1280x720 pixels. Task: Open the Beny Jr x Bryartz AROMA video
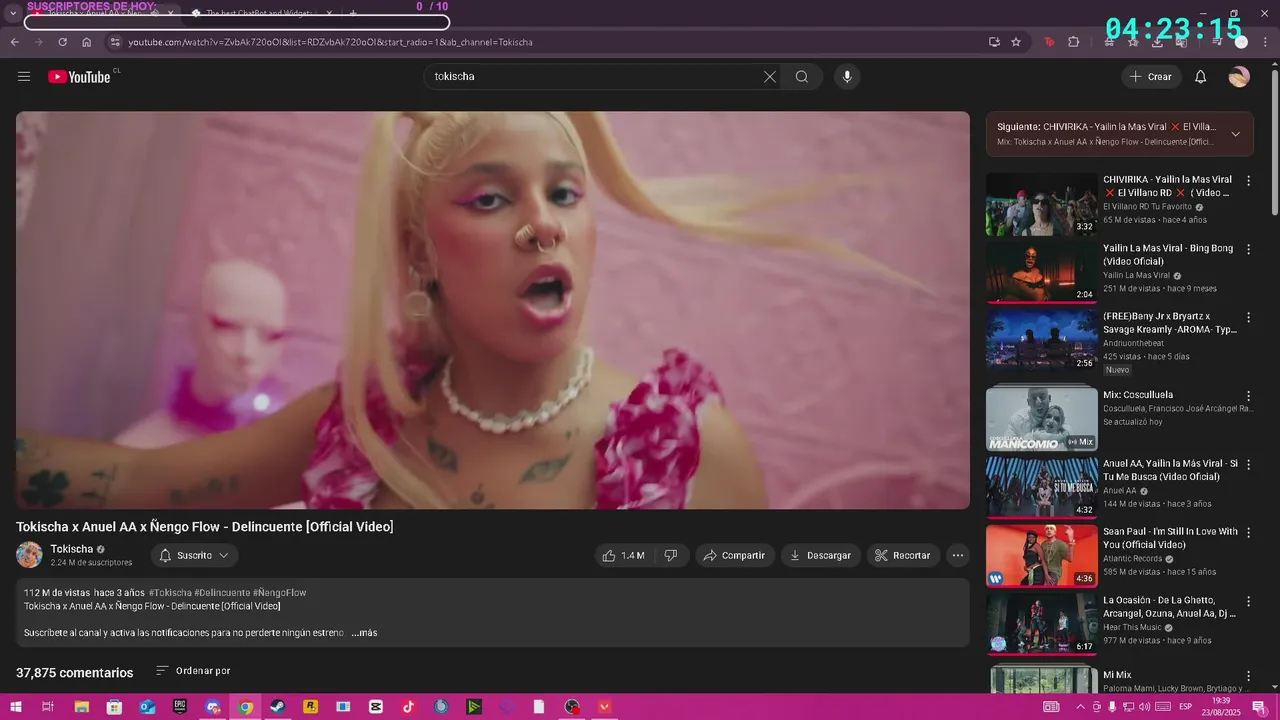pos(1042,340)
